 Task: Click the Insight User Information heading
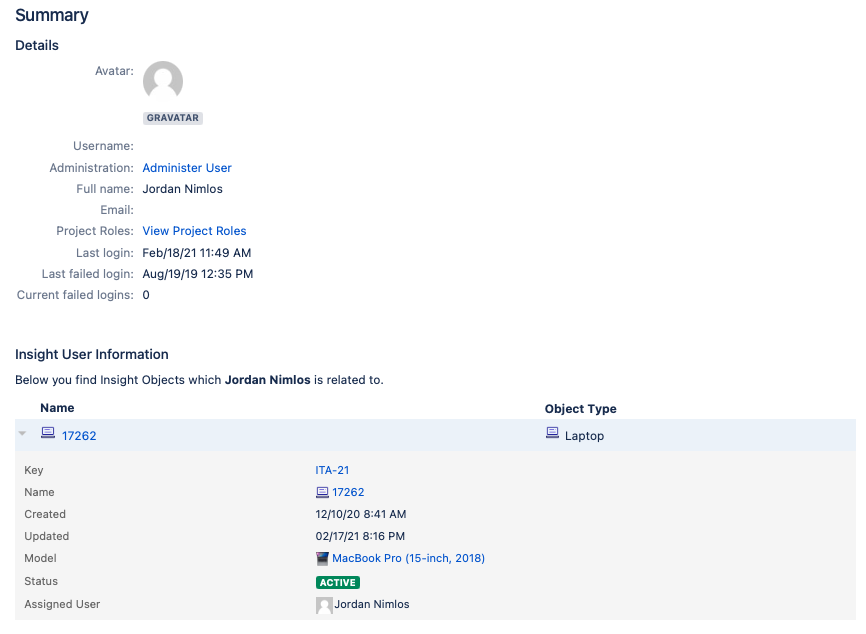[x=92, y=355]
